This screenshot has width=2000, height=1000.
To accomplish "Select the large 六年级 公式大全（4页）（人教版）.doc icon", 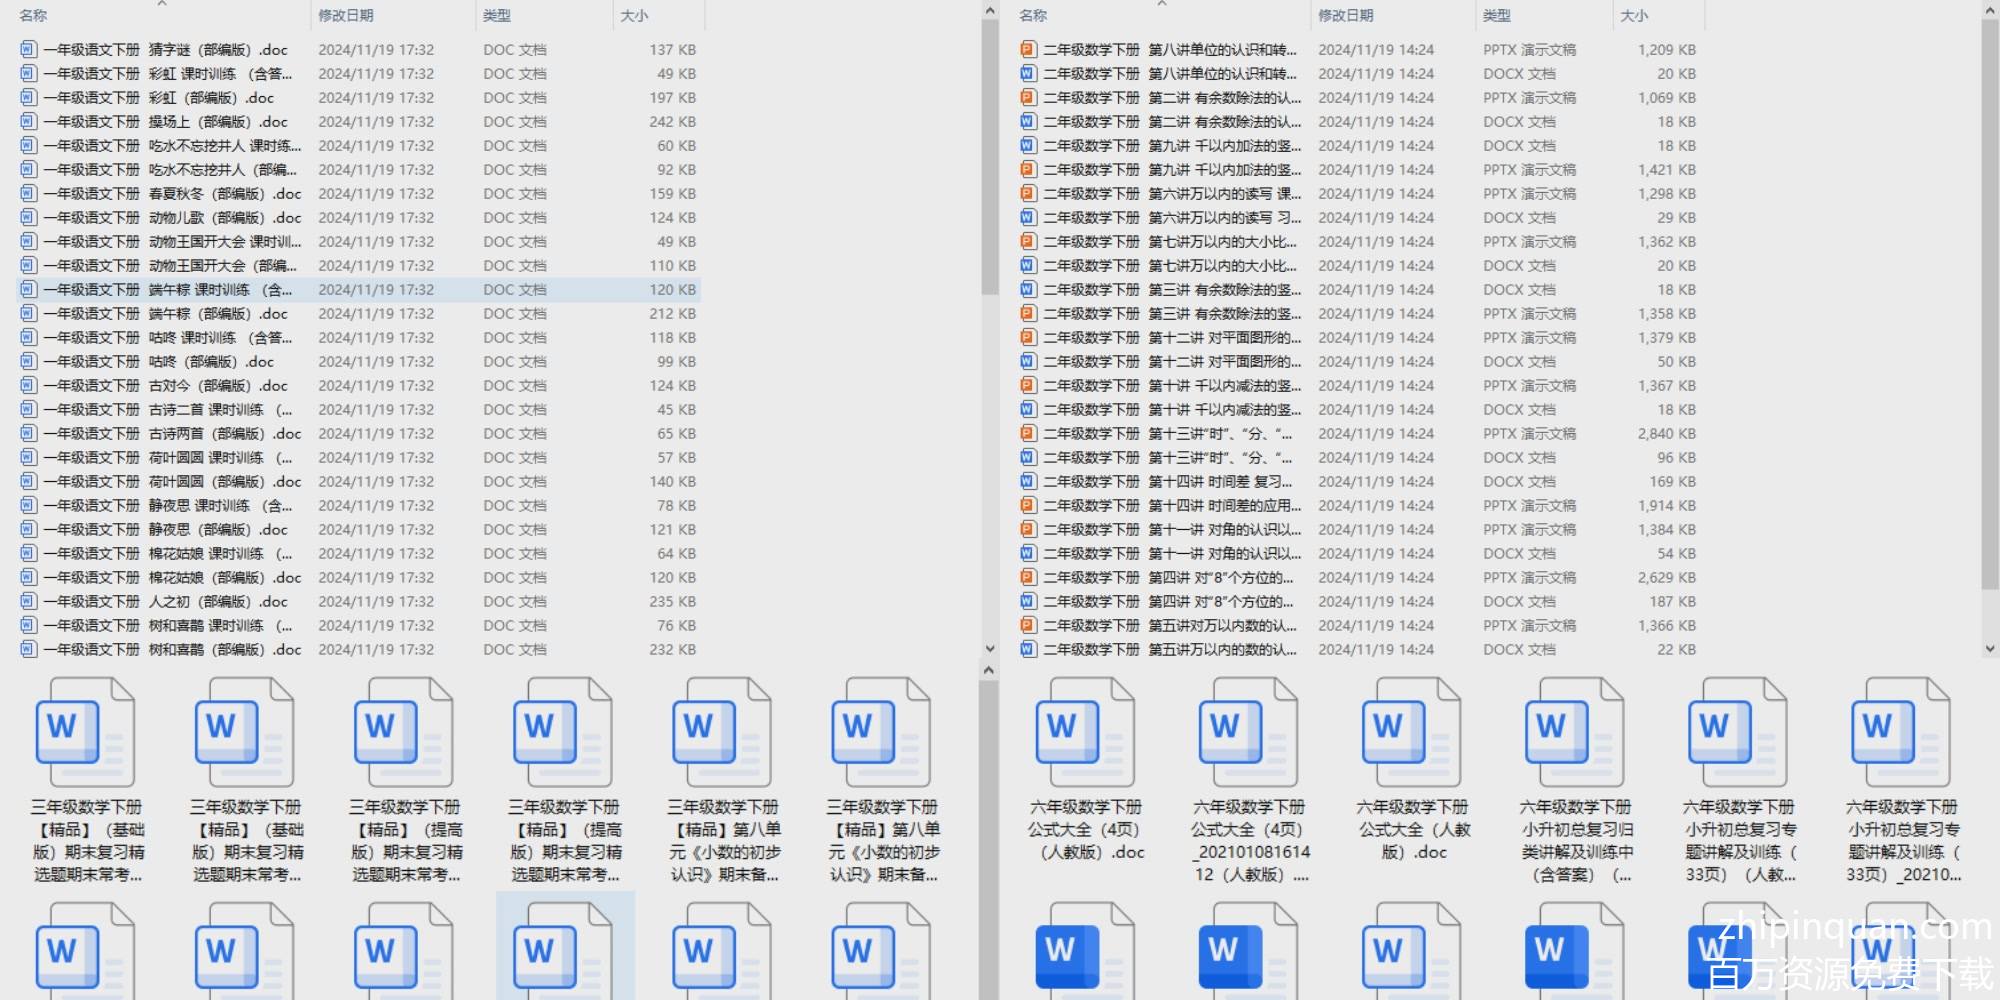I will [x=1085, y=733].
